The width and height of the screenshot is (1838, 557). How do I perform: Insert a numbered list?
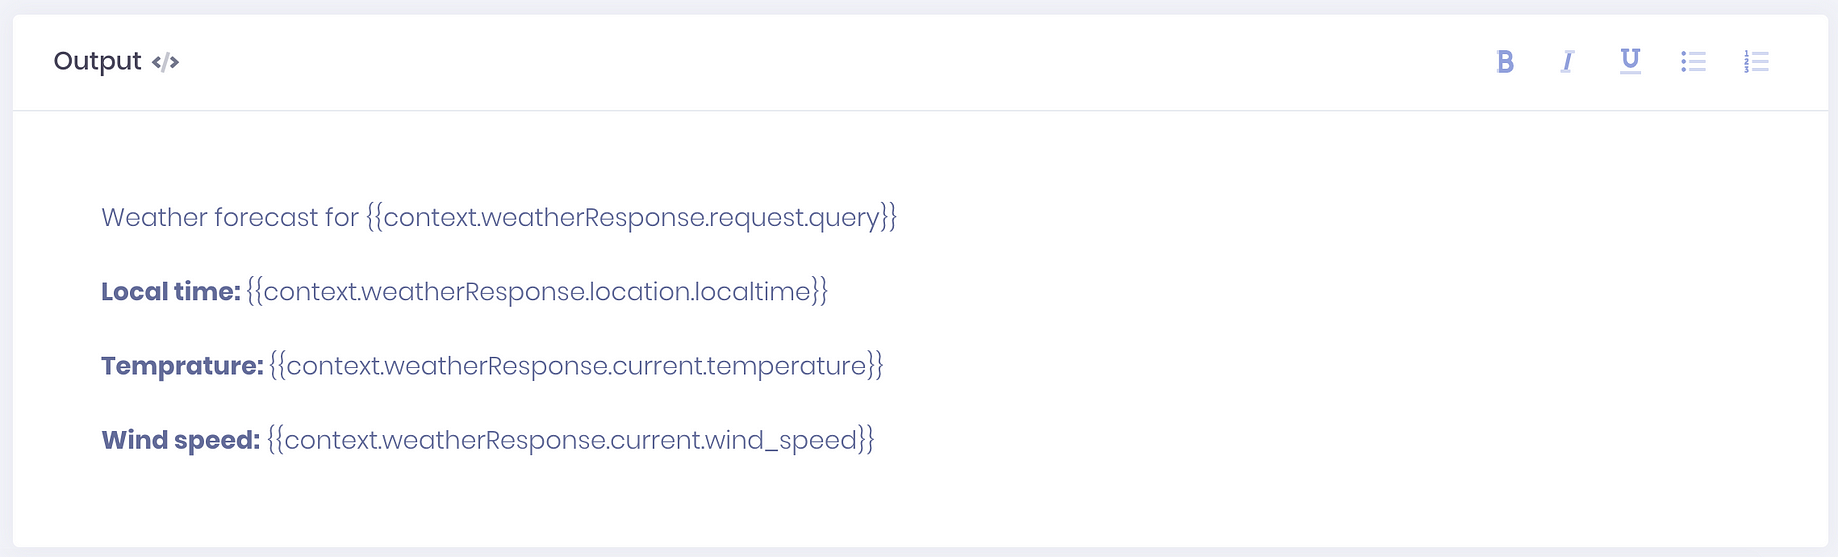tap(1756, 62)
